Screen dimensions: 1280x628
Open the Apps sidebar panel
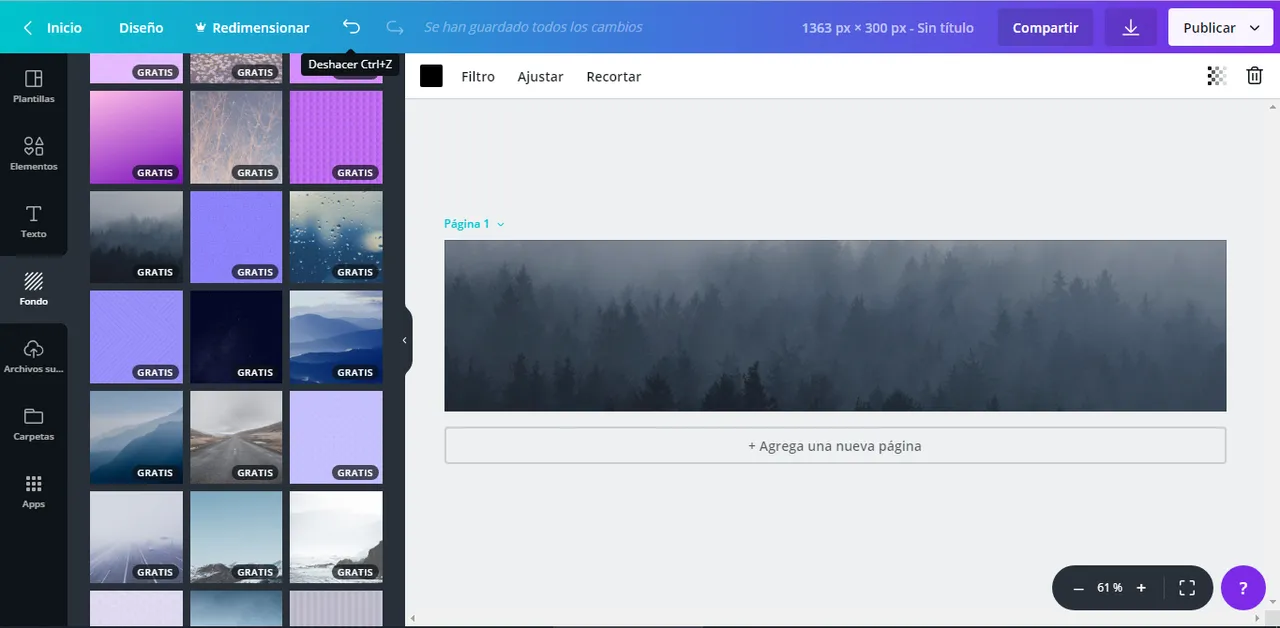(x=34, y=491)
